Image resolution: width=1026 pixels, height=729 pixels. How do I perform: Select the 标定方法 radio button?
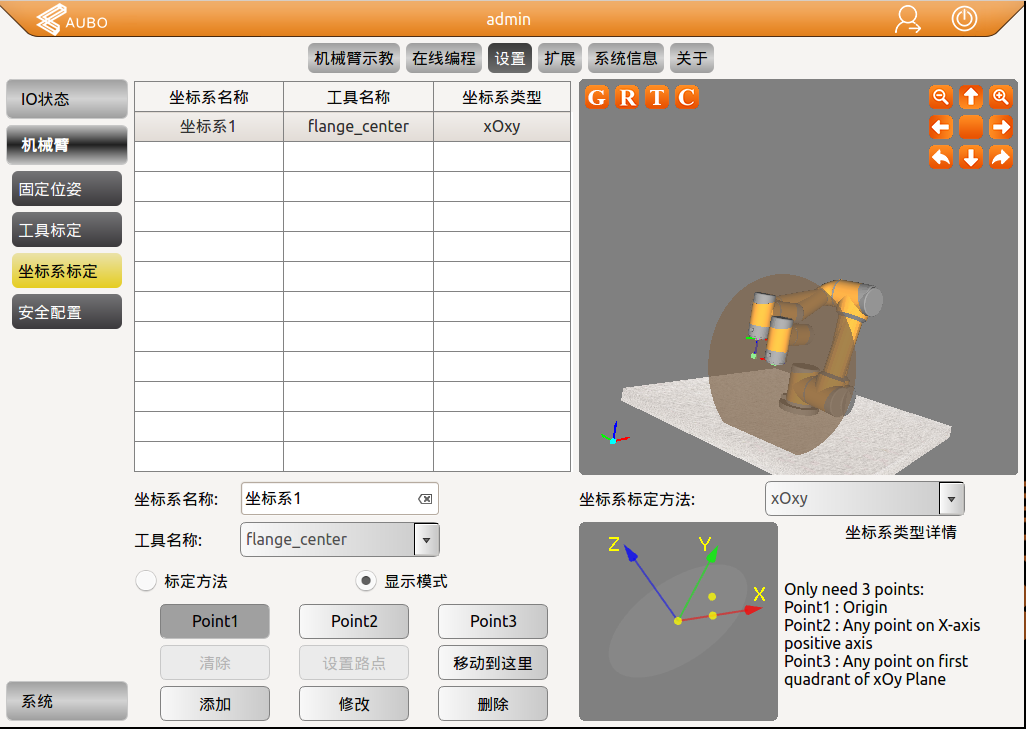[x=146, y=581]
